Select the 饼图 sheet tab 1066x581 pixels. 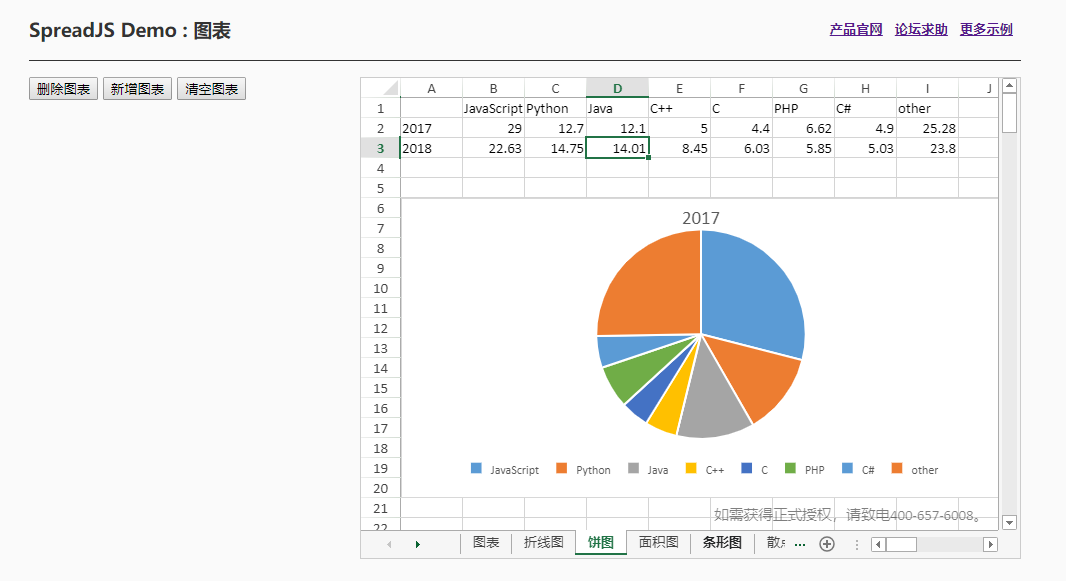(601, 542)
